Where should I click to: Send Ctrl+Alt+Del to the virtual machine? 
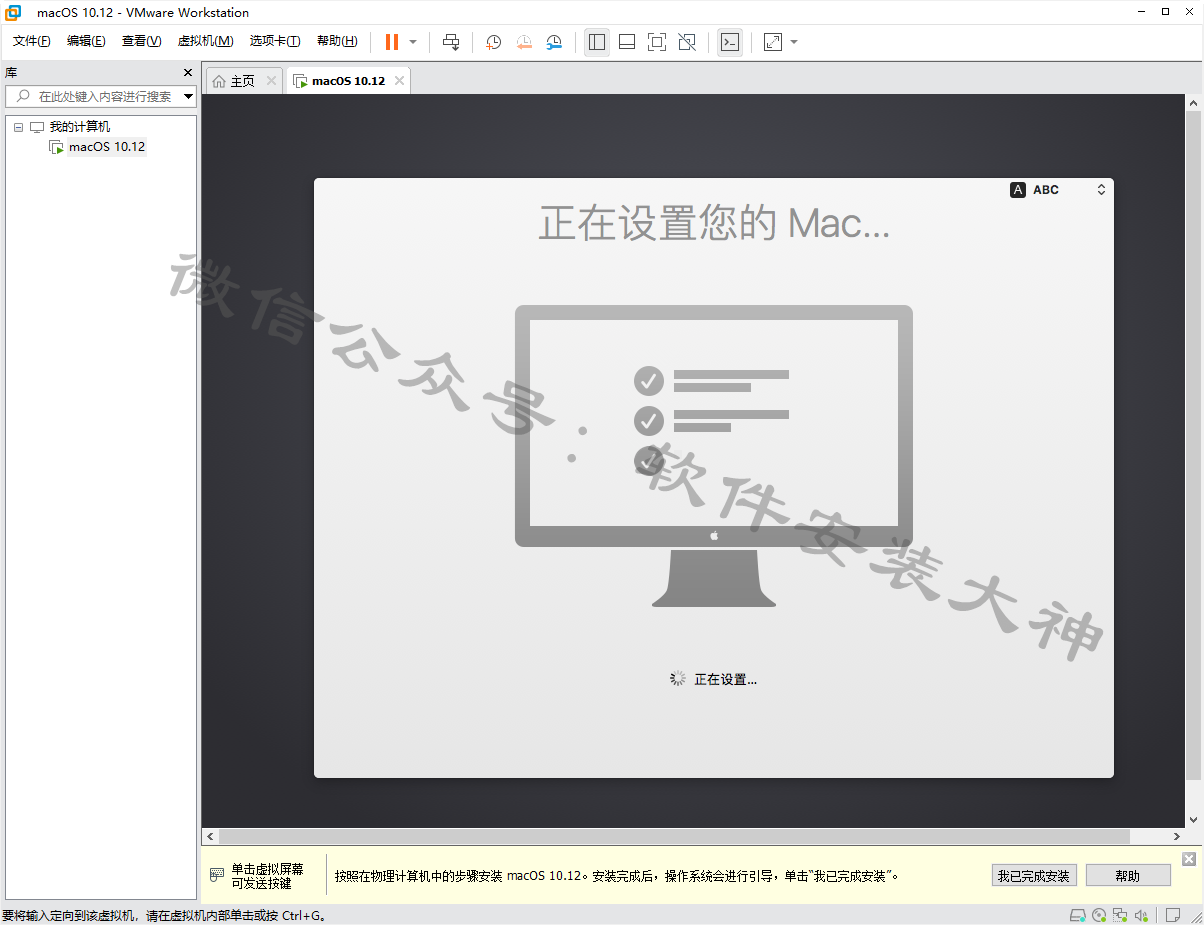[x=451, y=42]
